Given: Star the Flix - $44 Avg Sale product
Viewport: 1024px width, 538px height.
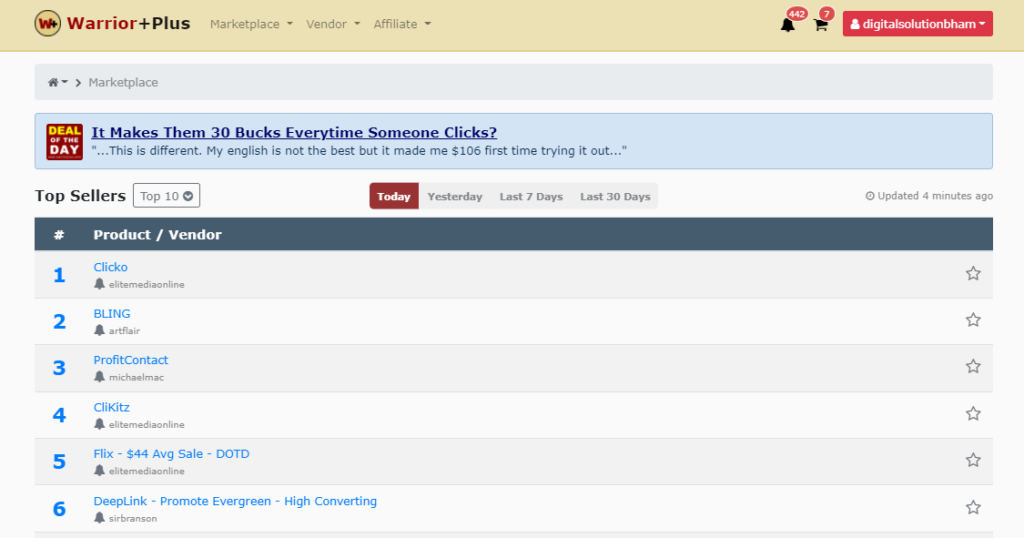Looking at the screenshot, I should [x=973, y=460].
